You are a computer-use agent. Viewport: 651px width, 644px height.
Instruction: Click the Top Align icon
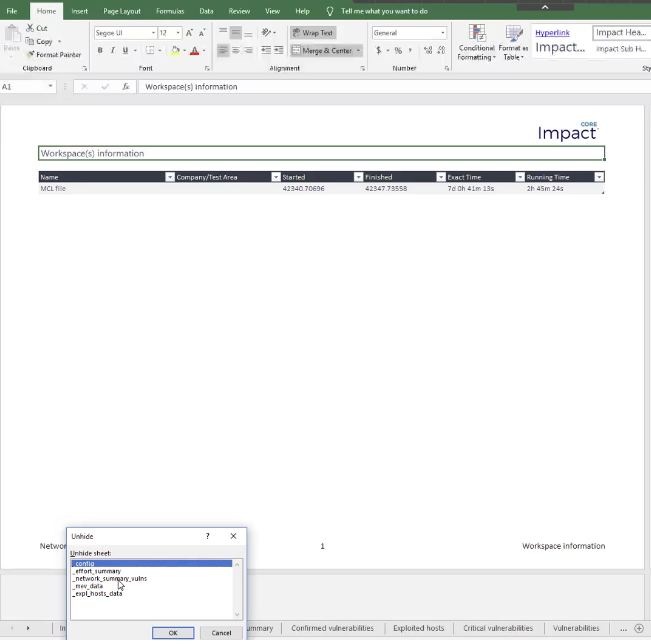coord(223,32)
